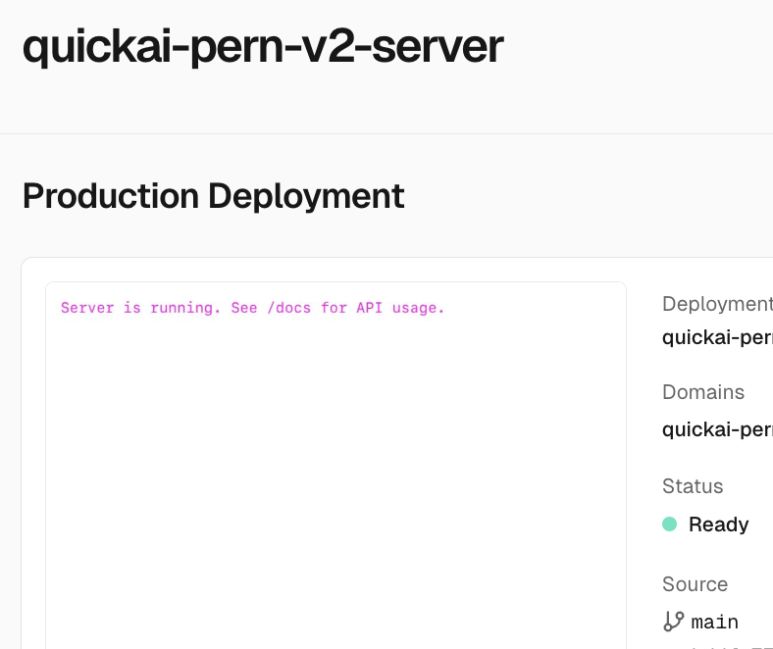Open the domain link under Domains
The height and width of the screenshot is (649, 773).
pyautogui.click(x=717, y=430)
